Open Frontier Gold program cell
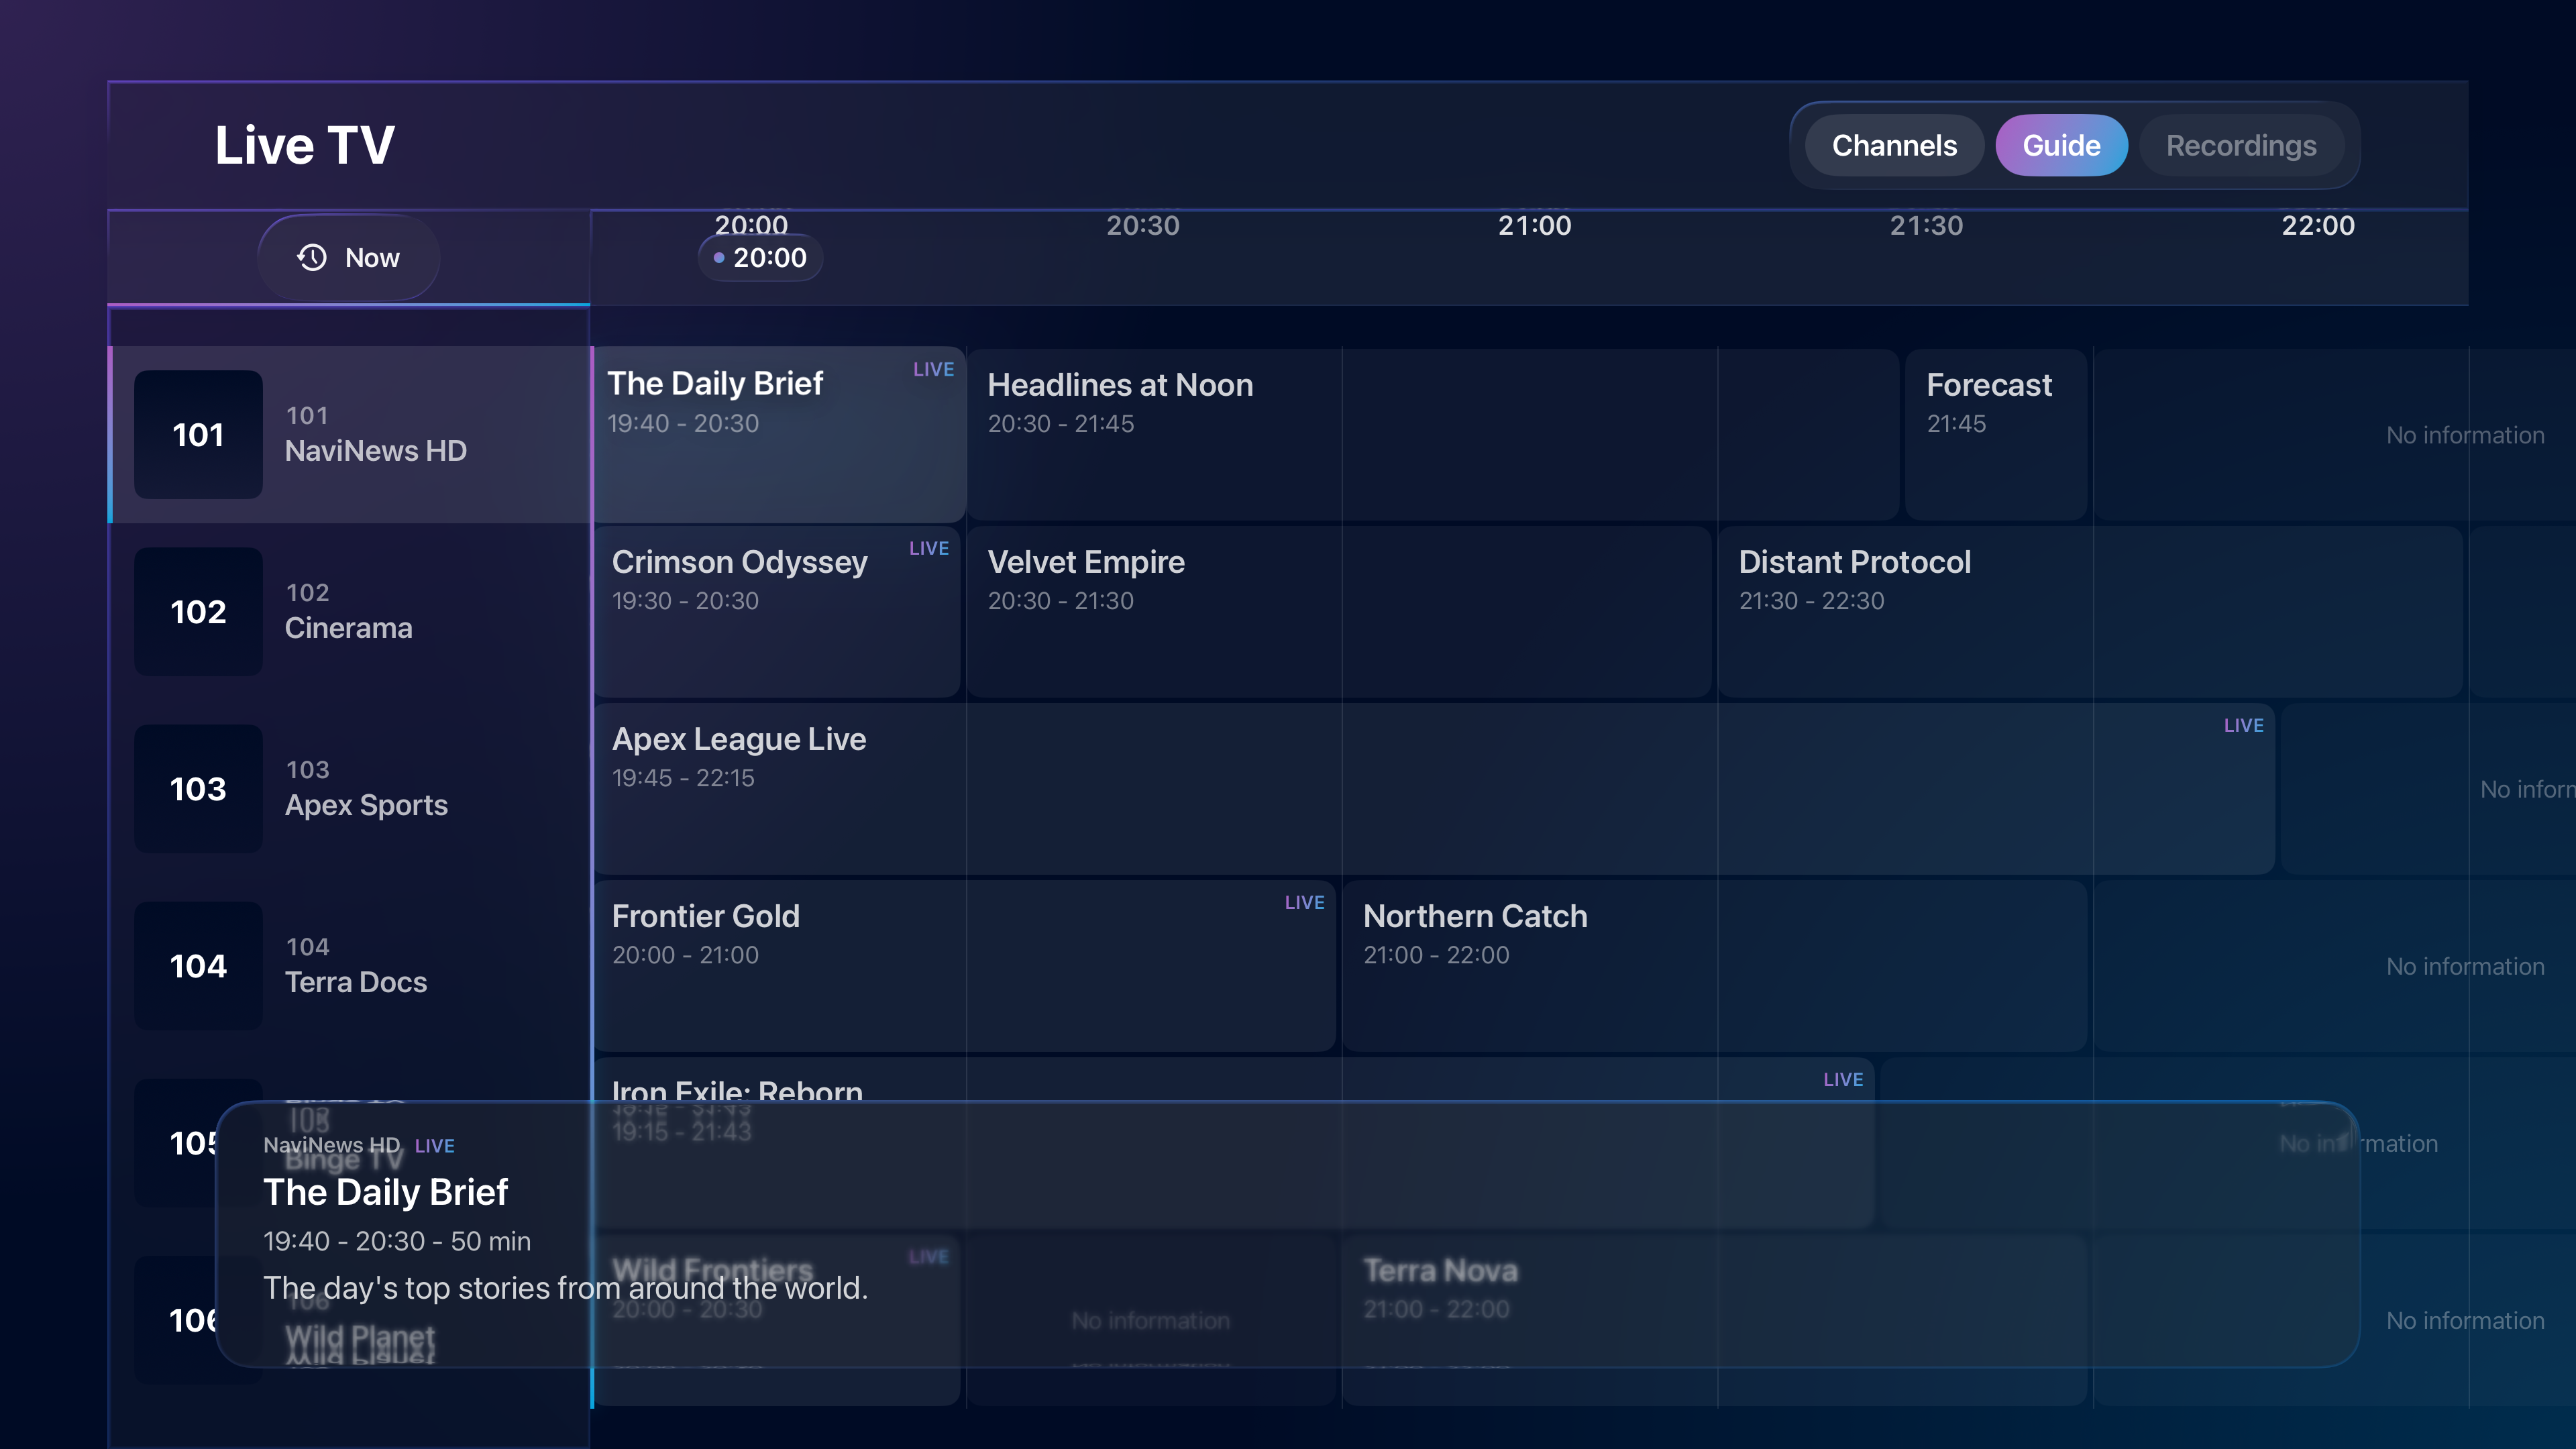This screenshot has width=2576, height=1449. coord(965,966)
